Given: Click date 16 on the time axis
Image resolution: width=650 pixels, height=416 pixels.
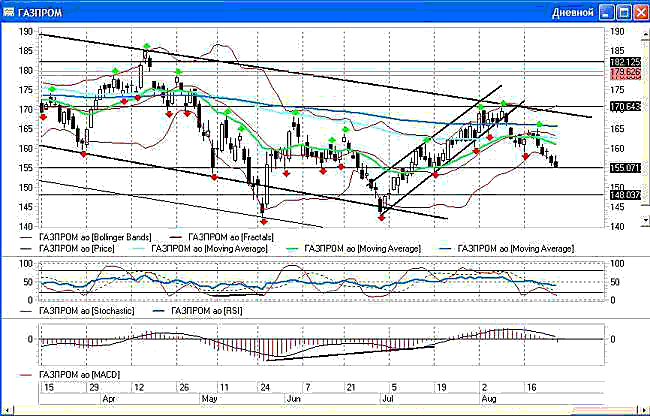Looking at the screenshot, I should pyautogui.click(x=531, y=388).
